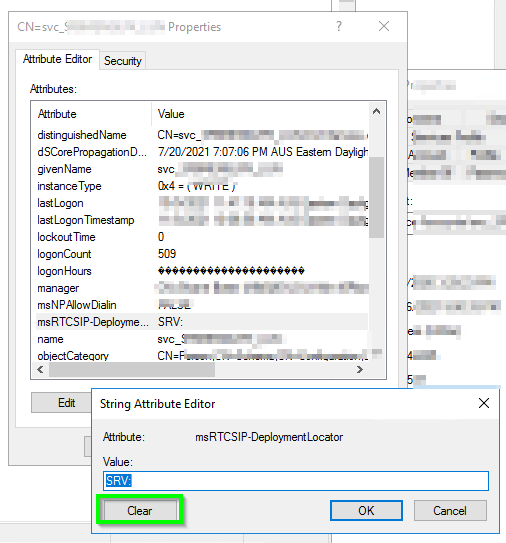Select the logonCount attribute row
Screen dimensions: 506x543
point(202,254)
